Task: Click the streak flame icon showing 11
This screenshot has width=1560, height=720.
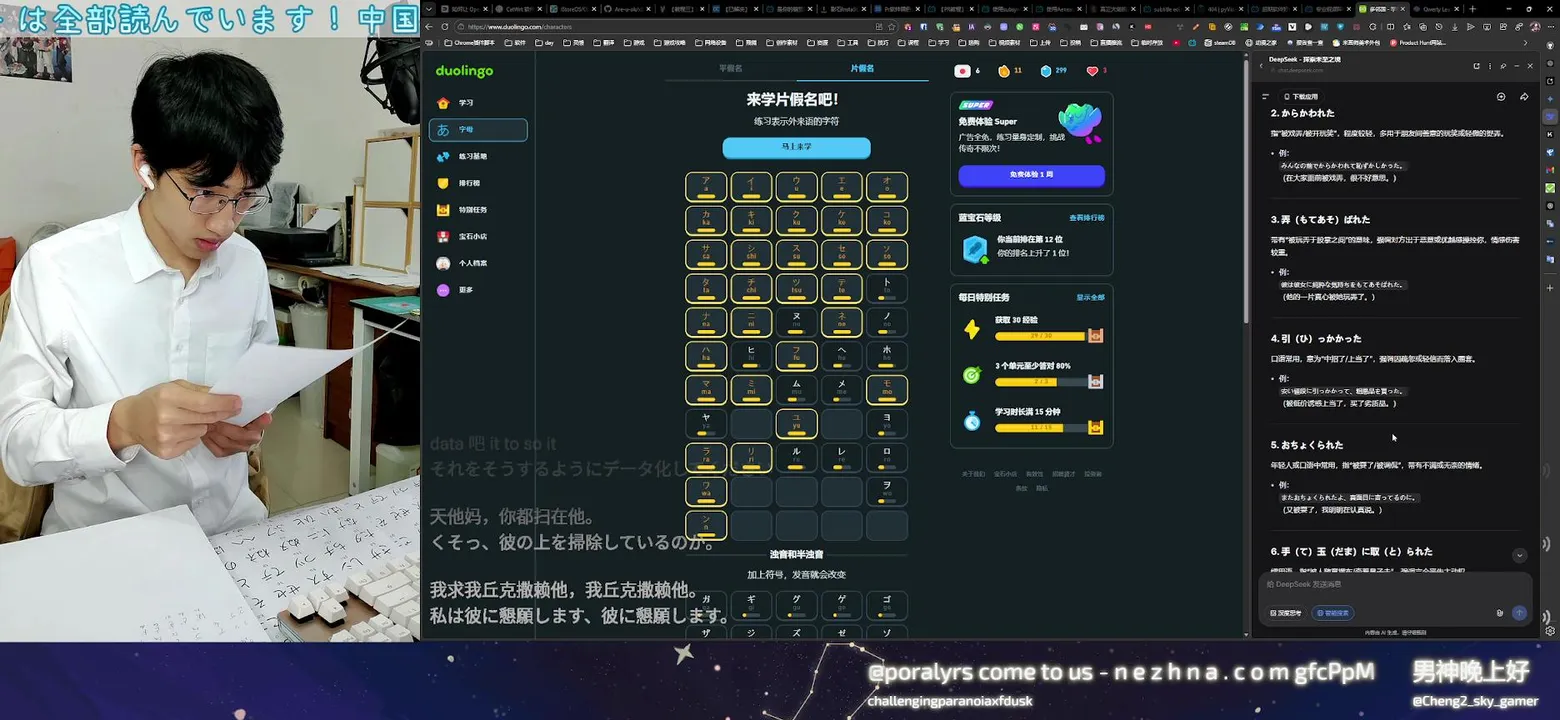Action: 1004,71
